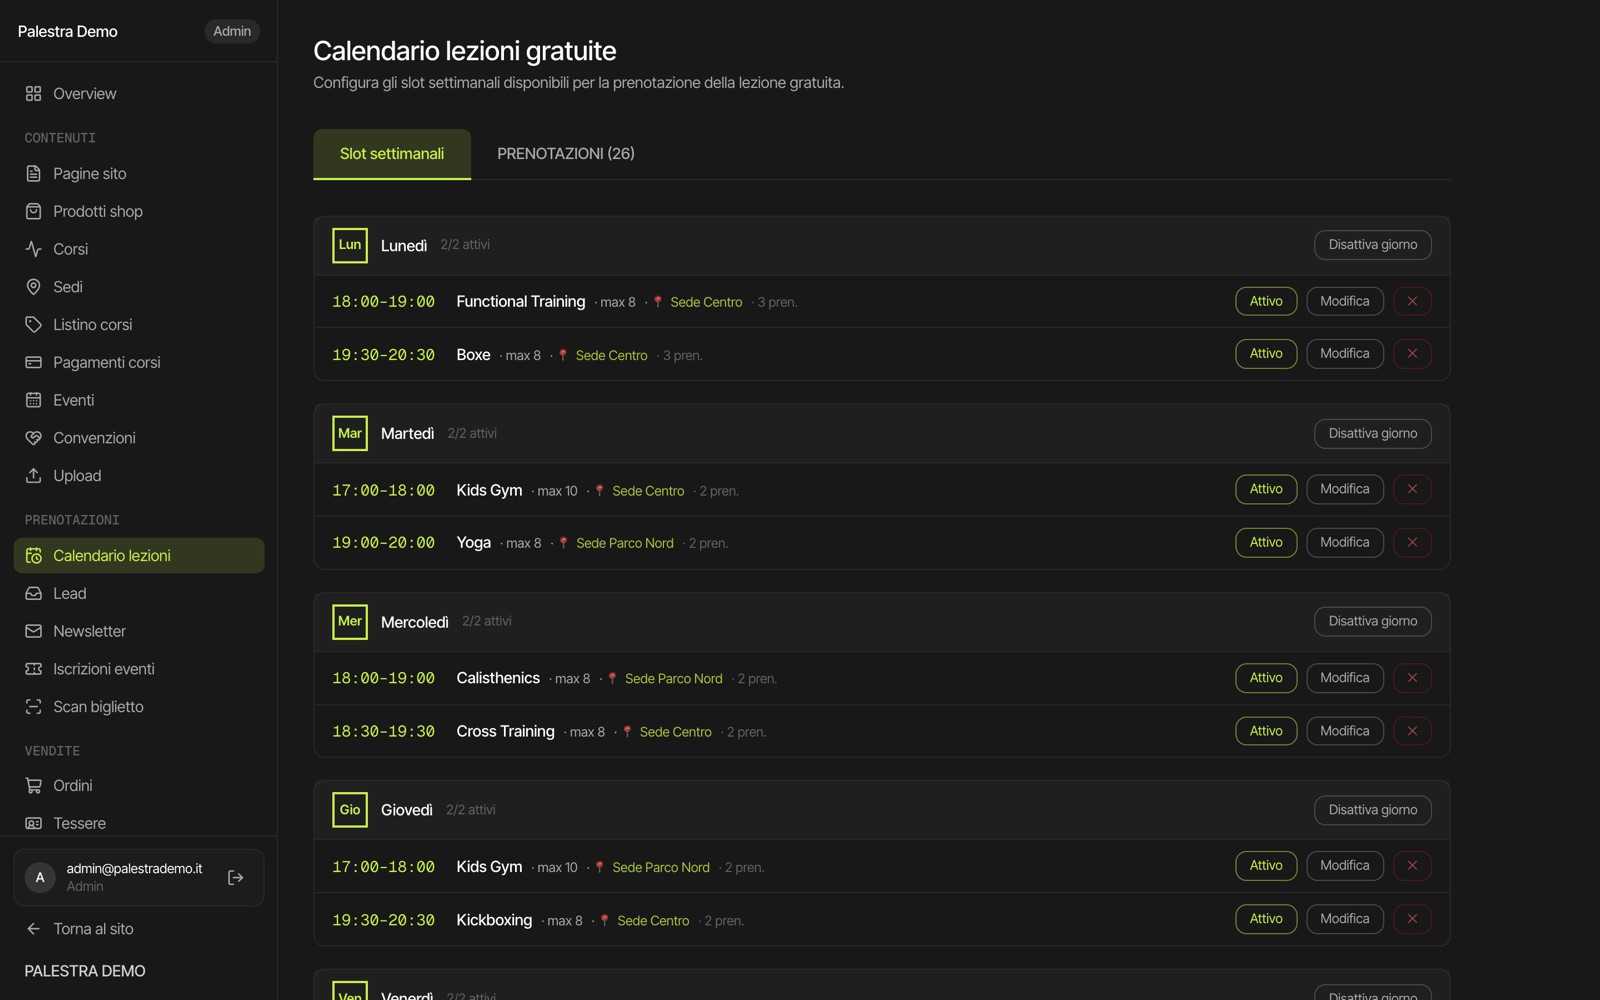The image size is (1600, 1000).
Task: Click the Lead inbox icon
Action: click(33, 594)
